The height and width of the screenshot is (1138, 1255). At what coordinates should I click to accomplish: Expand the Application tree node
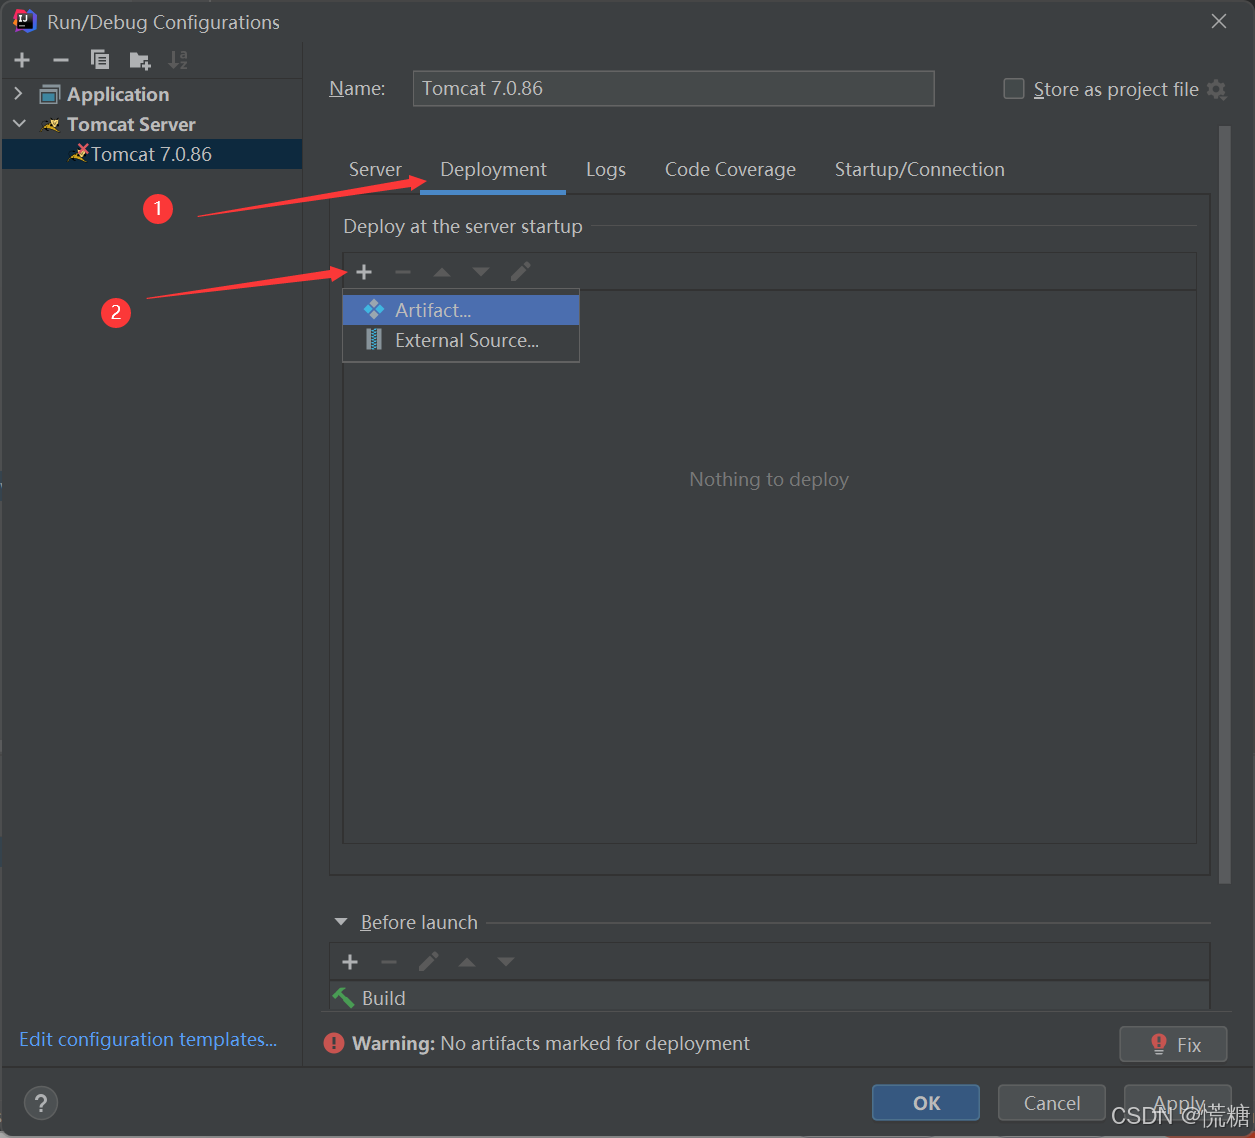tap(19, 94)
